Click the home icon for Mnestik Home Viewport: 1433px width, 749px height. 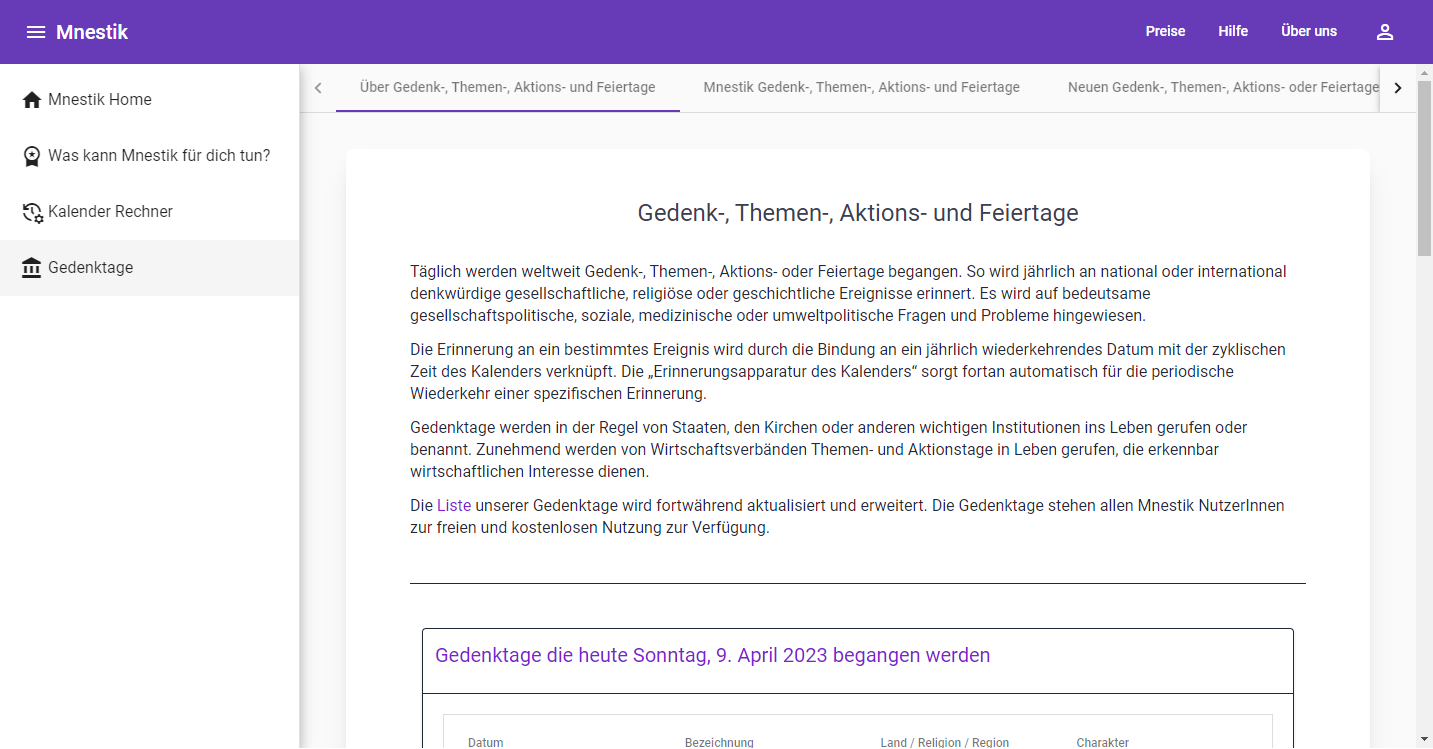tap(32, 100)
